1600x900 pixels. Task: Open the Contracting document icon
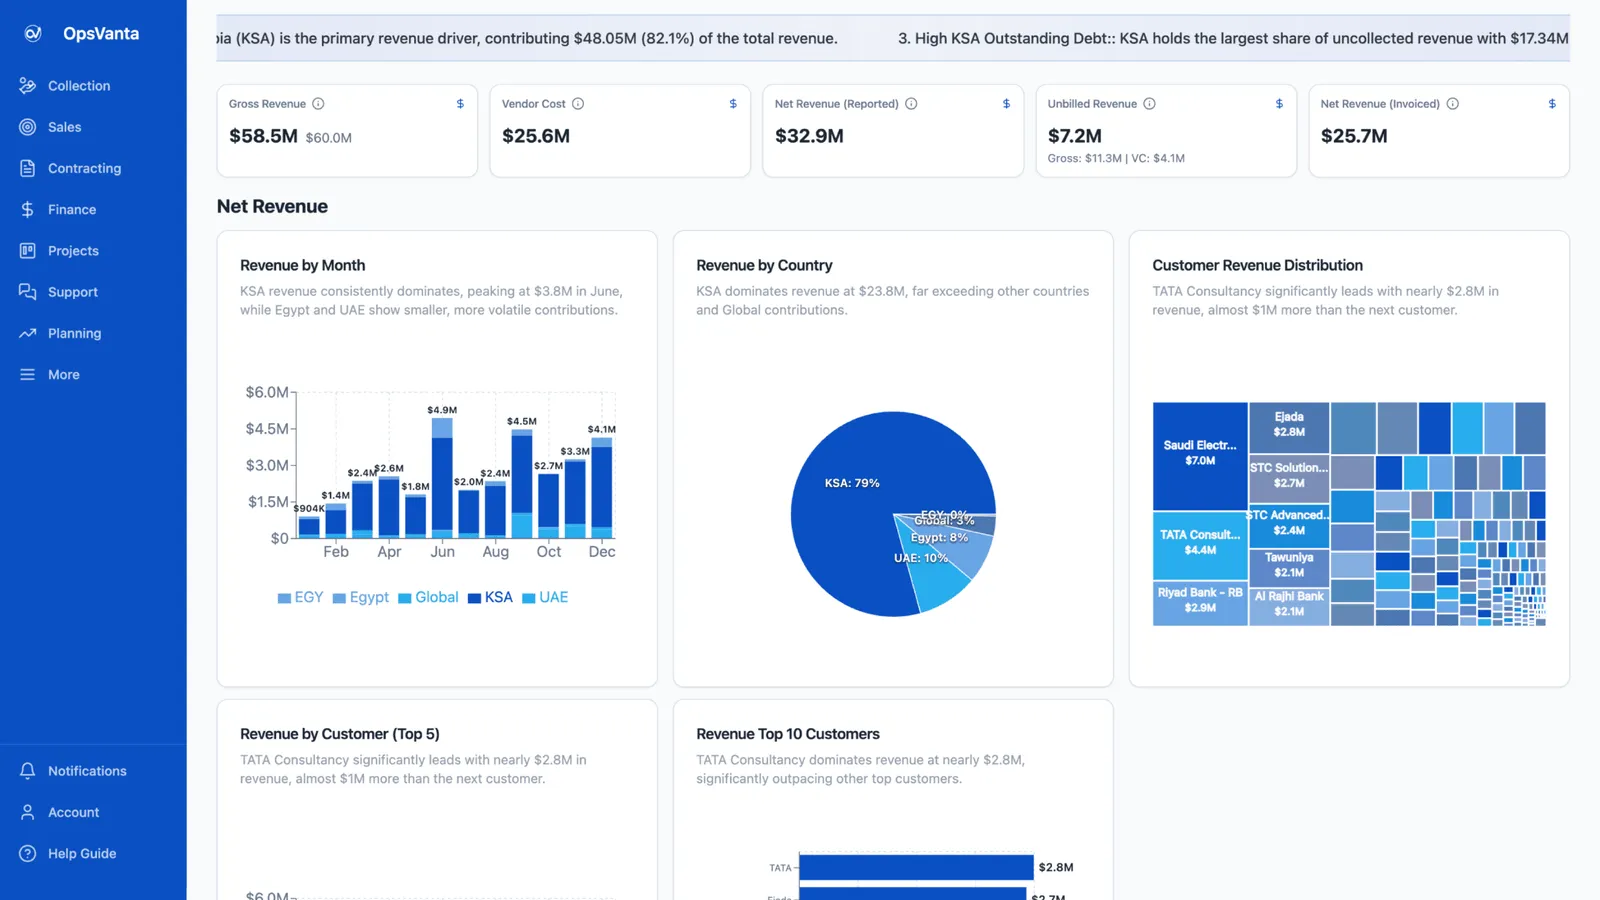coord(27,168)
